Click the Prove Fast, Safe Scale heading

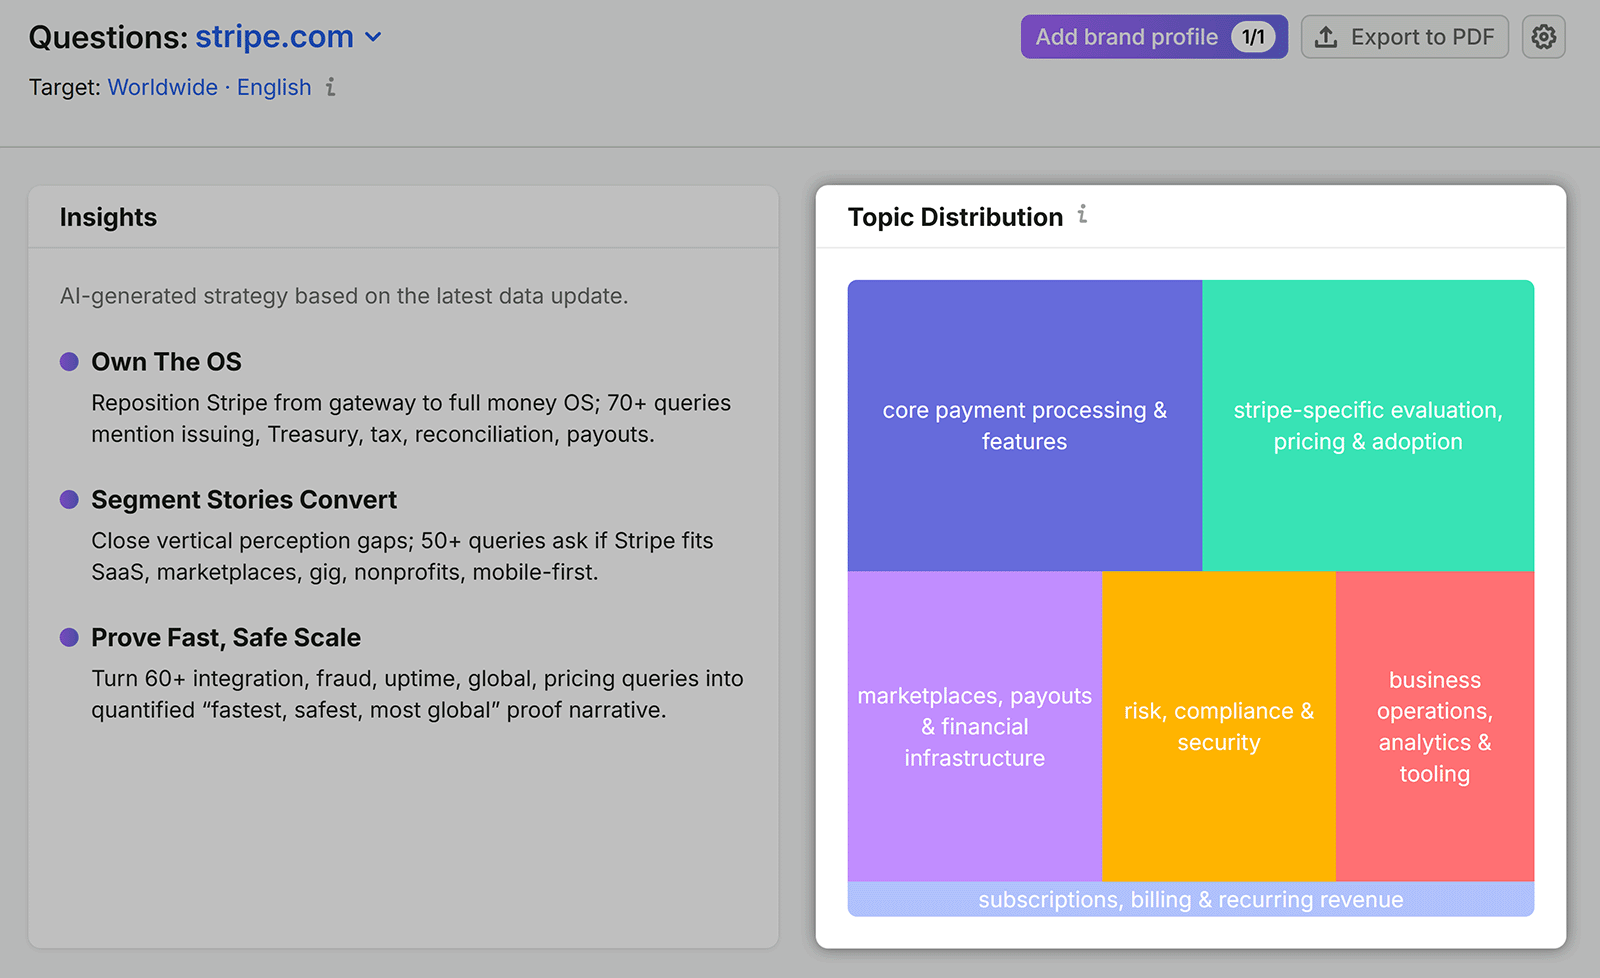tap(226, 638)
